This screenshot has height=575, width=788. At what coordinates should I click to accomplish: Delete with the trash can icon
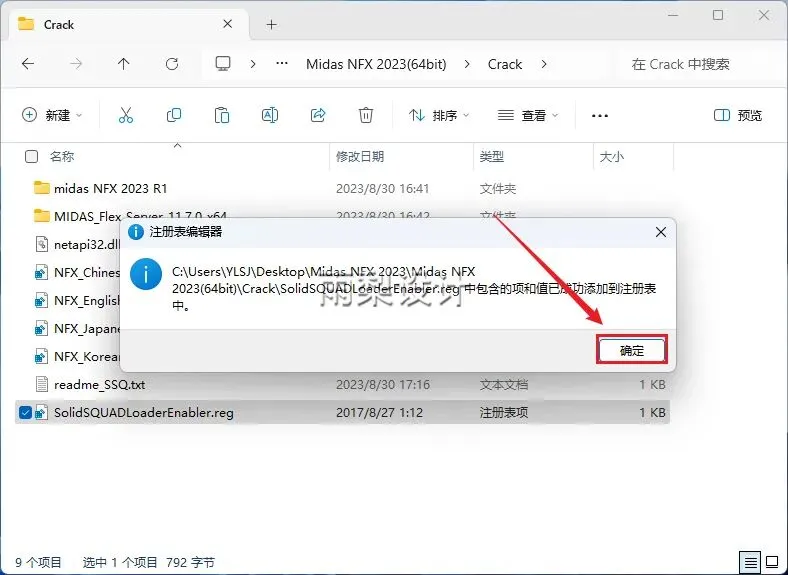point(366,115)
